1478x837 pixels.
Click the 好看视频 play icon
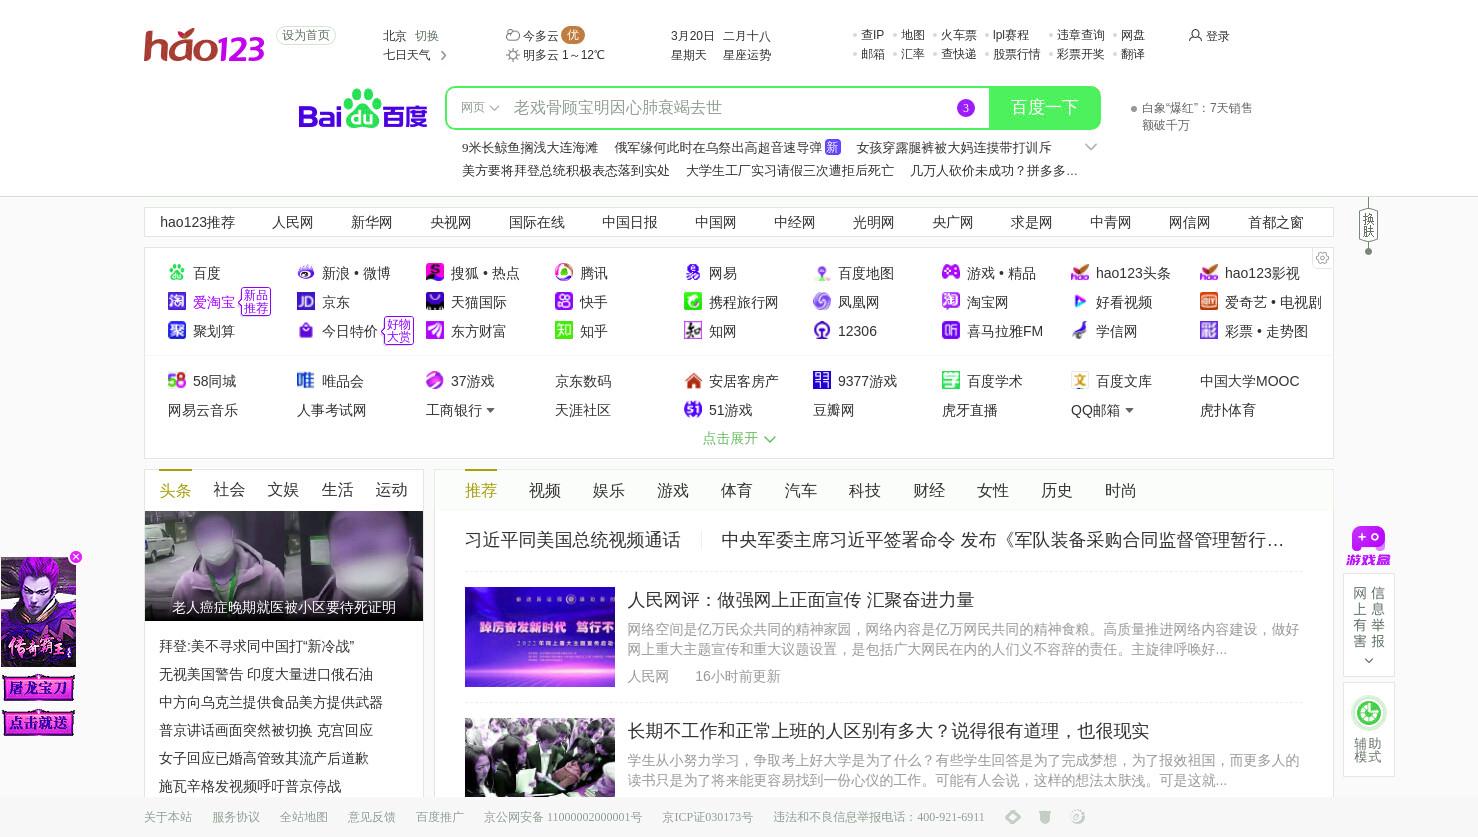coord(1080,301)
